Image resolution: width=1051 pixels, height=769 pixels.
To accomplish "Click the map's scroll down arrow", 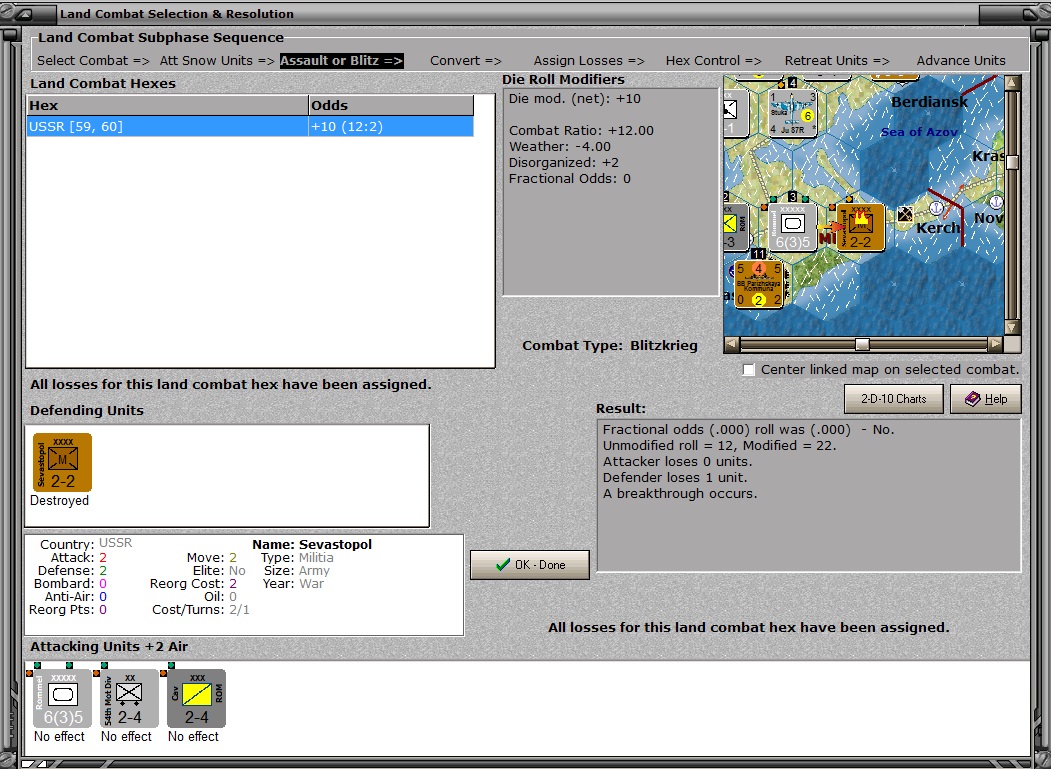I will (x=1012, y=328).
